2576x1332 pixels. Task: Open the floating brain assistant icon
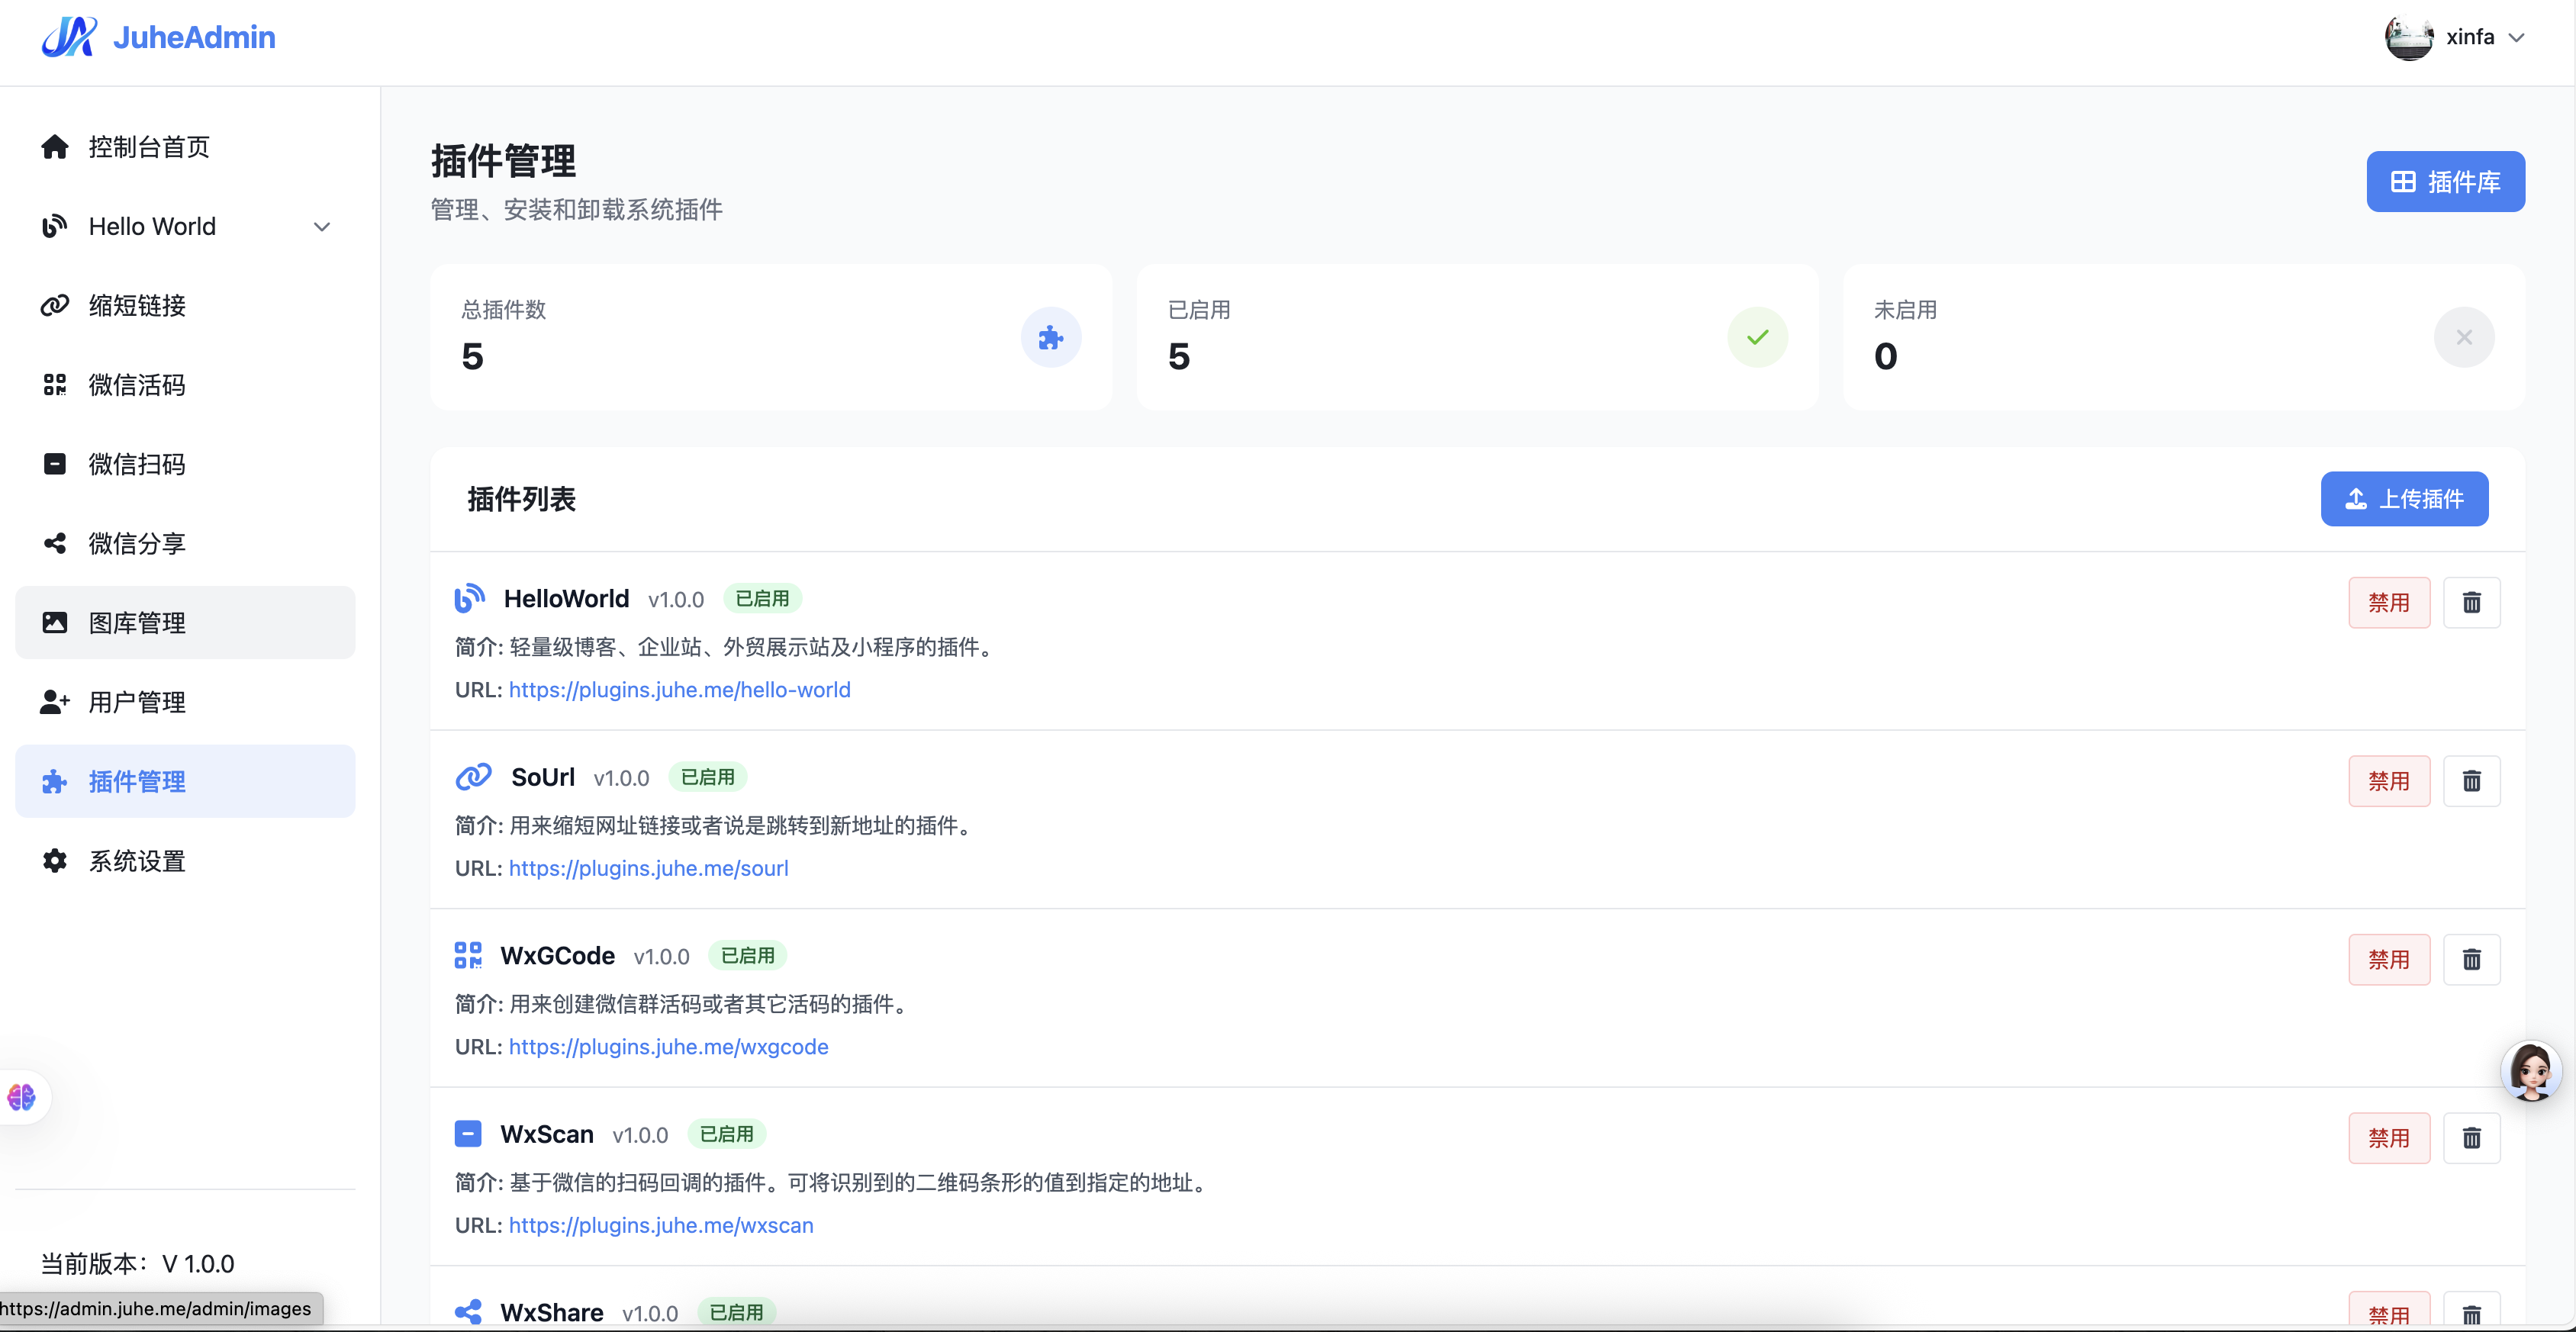click(x=22, y=1097)
